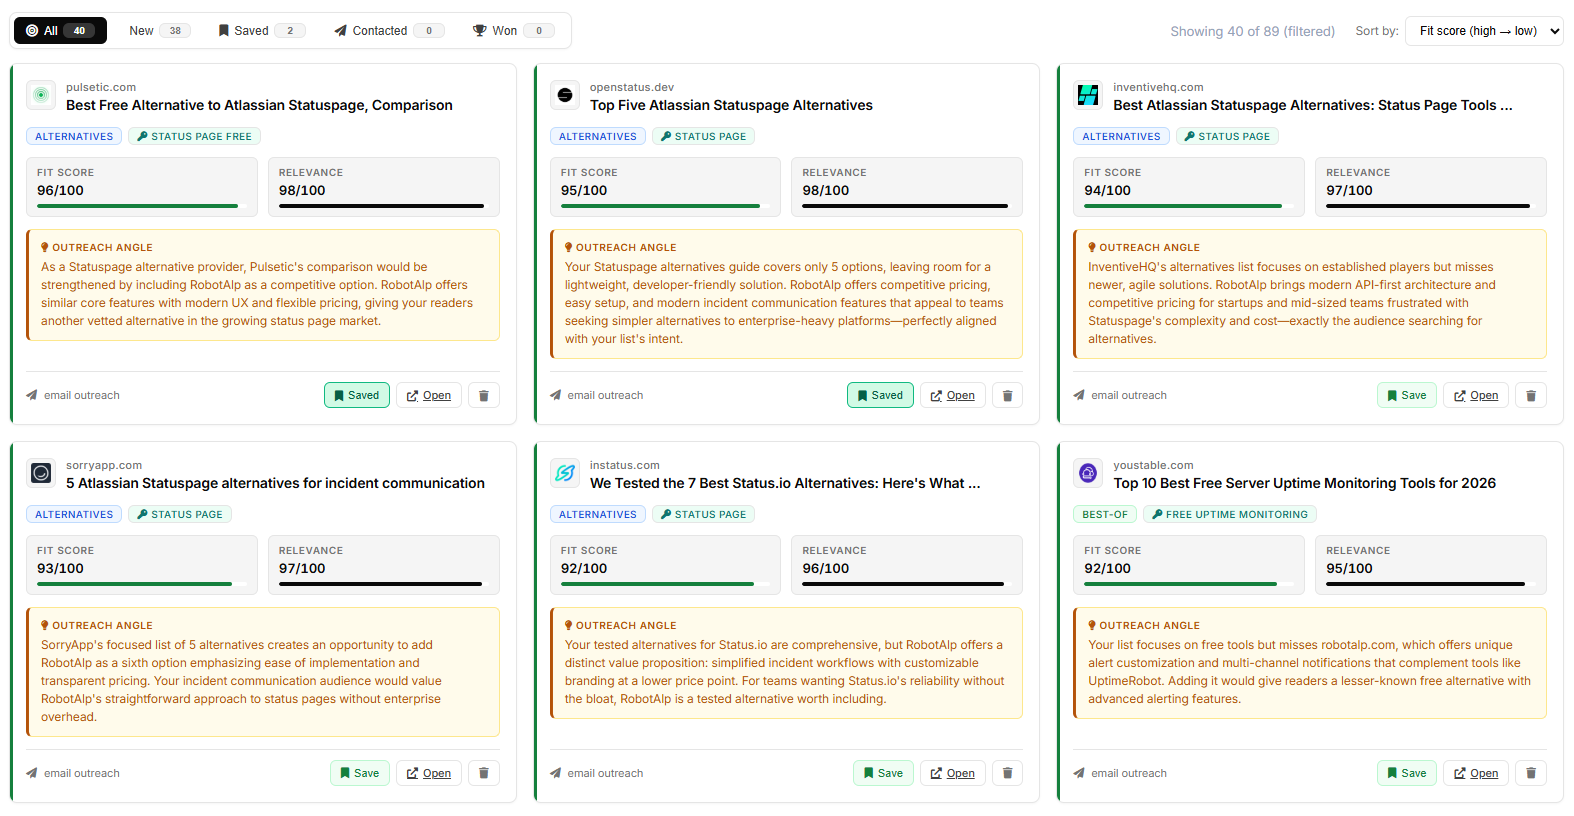The image size is (1574, 816).
Task: Open the inventivehq.com article link
Action: pyautogui.click(x=1476, y=395)
